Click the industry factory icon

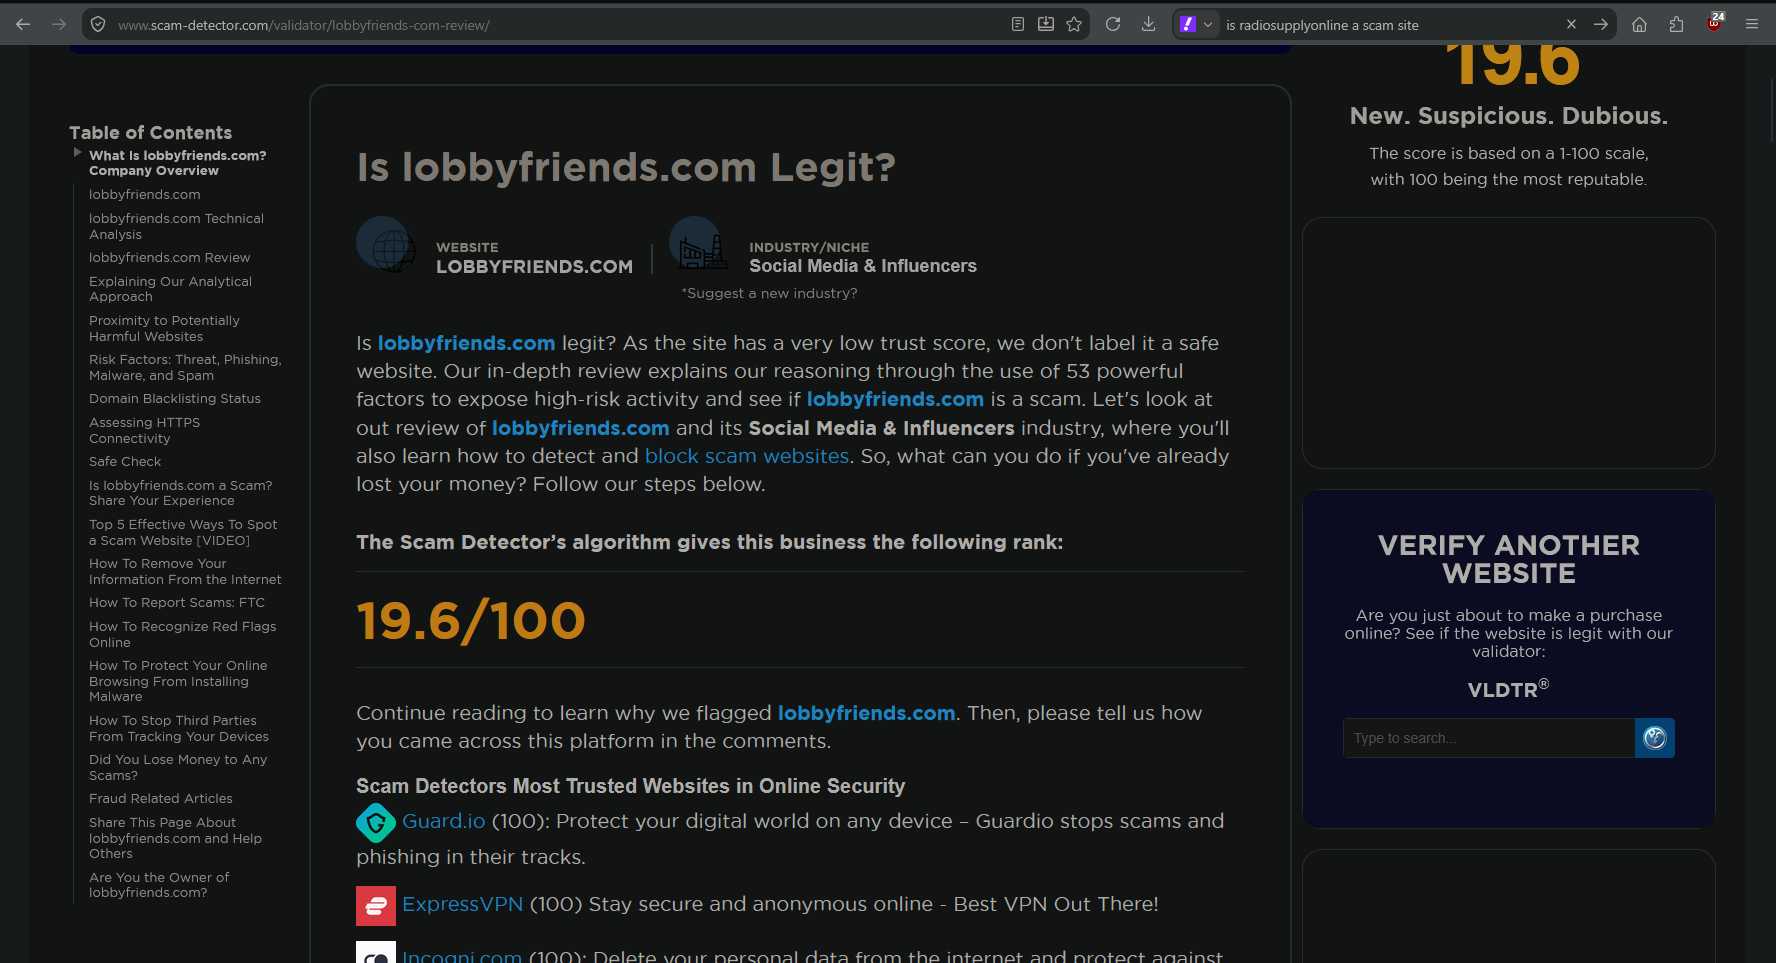[699, 244]
